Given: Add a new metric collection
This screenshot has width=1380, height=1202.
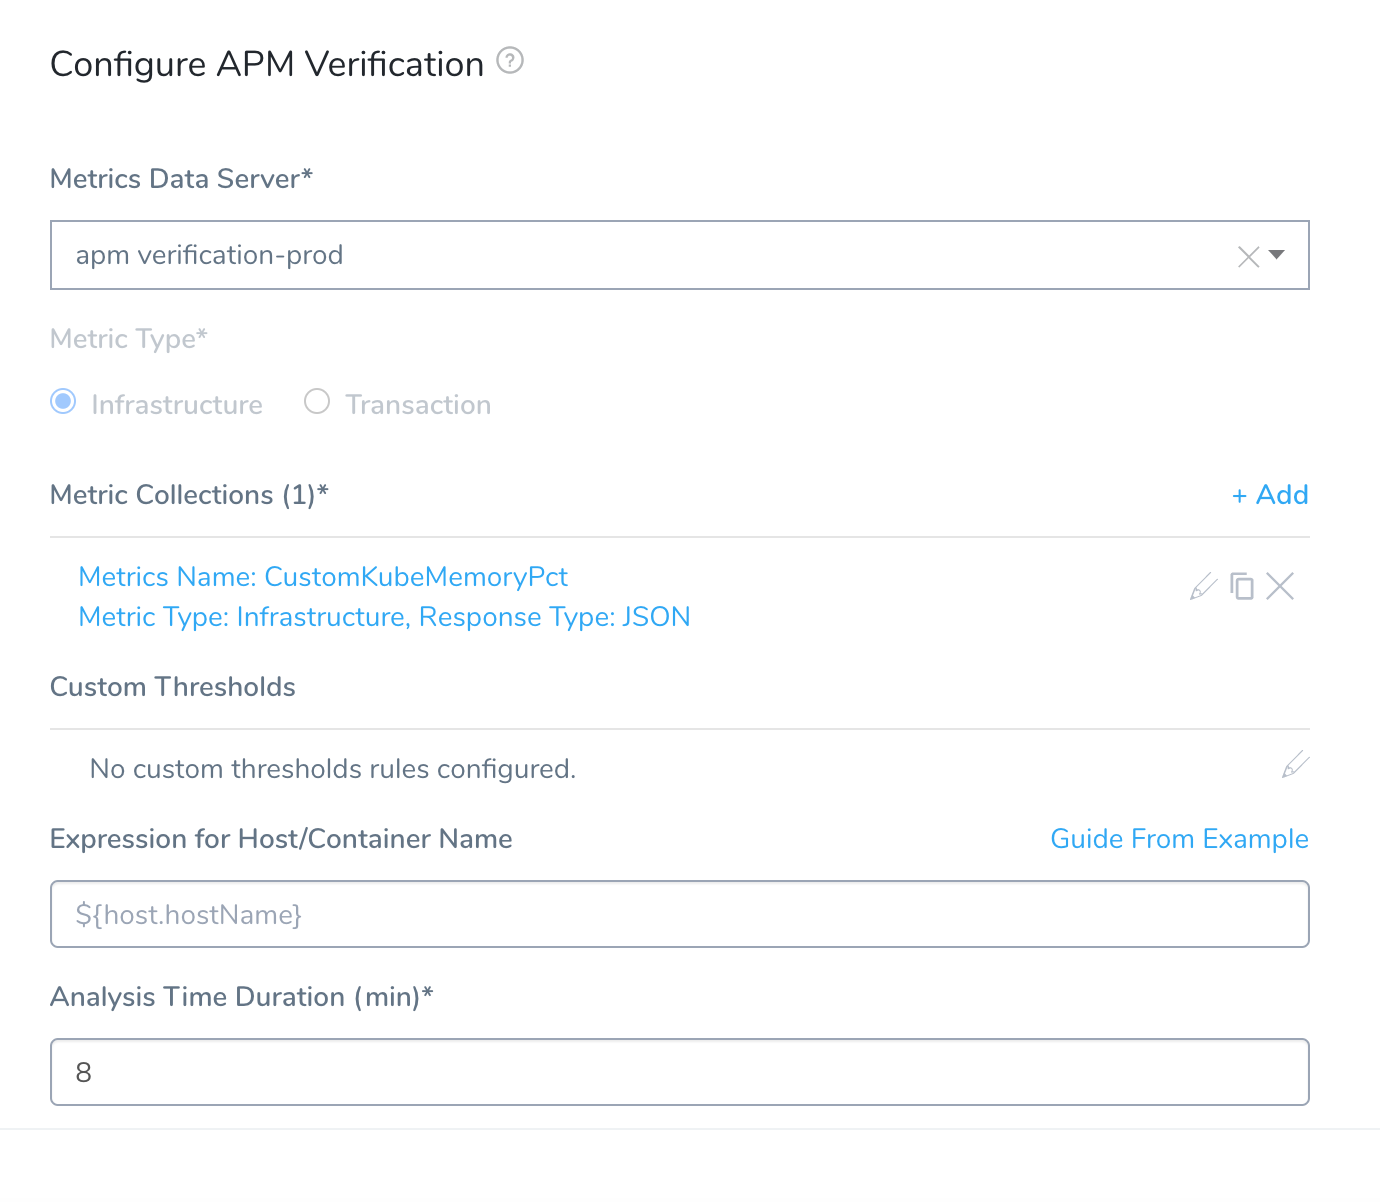Looking at the screenshot, I should 1270,494.
